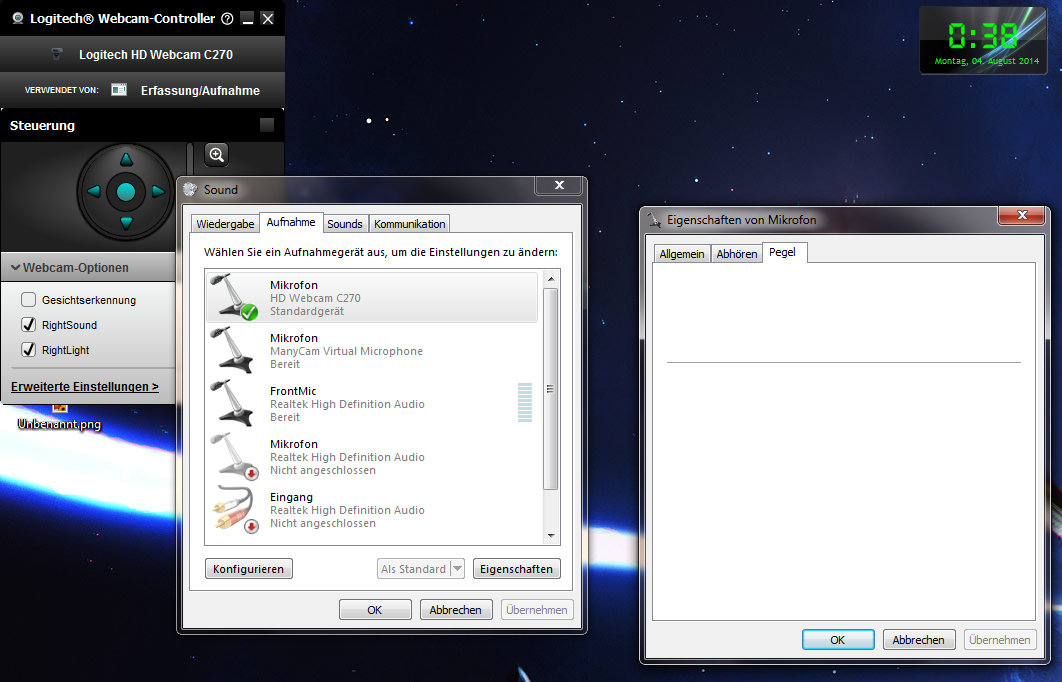Click the Erfassung/Aufnahme application icon
This screenshot has height=682, width=1062.
click(119, 89)
